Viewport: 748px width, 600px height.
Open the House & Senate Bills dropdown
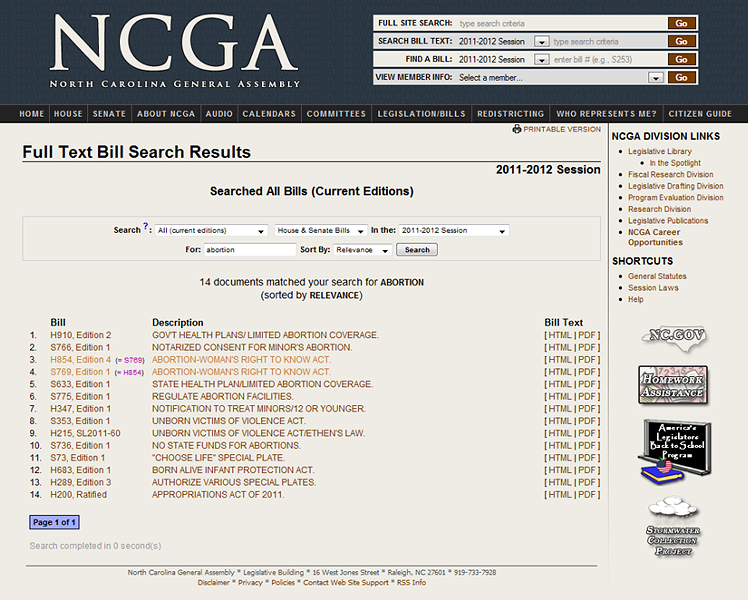pos(321,230)
